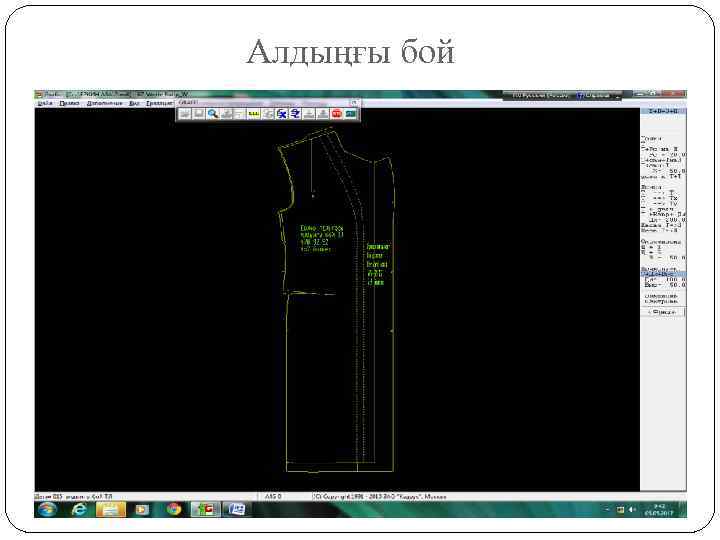Click the second toolbar icon beside the magnifier

[198, 114]
